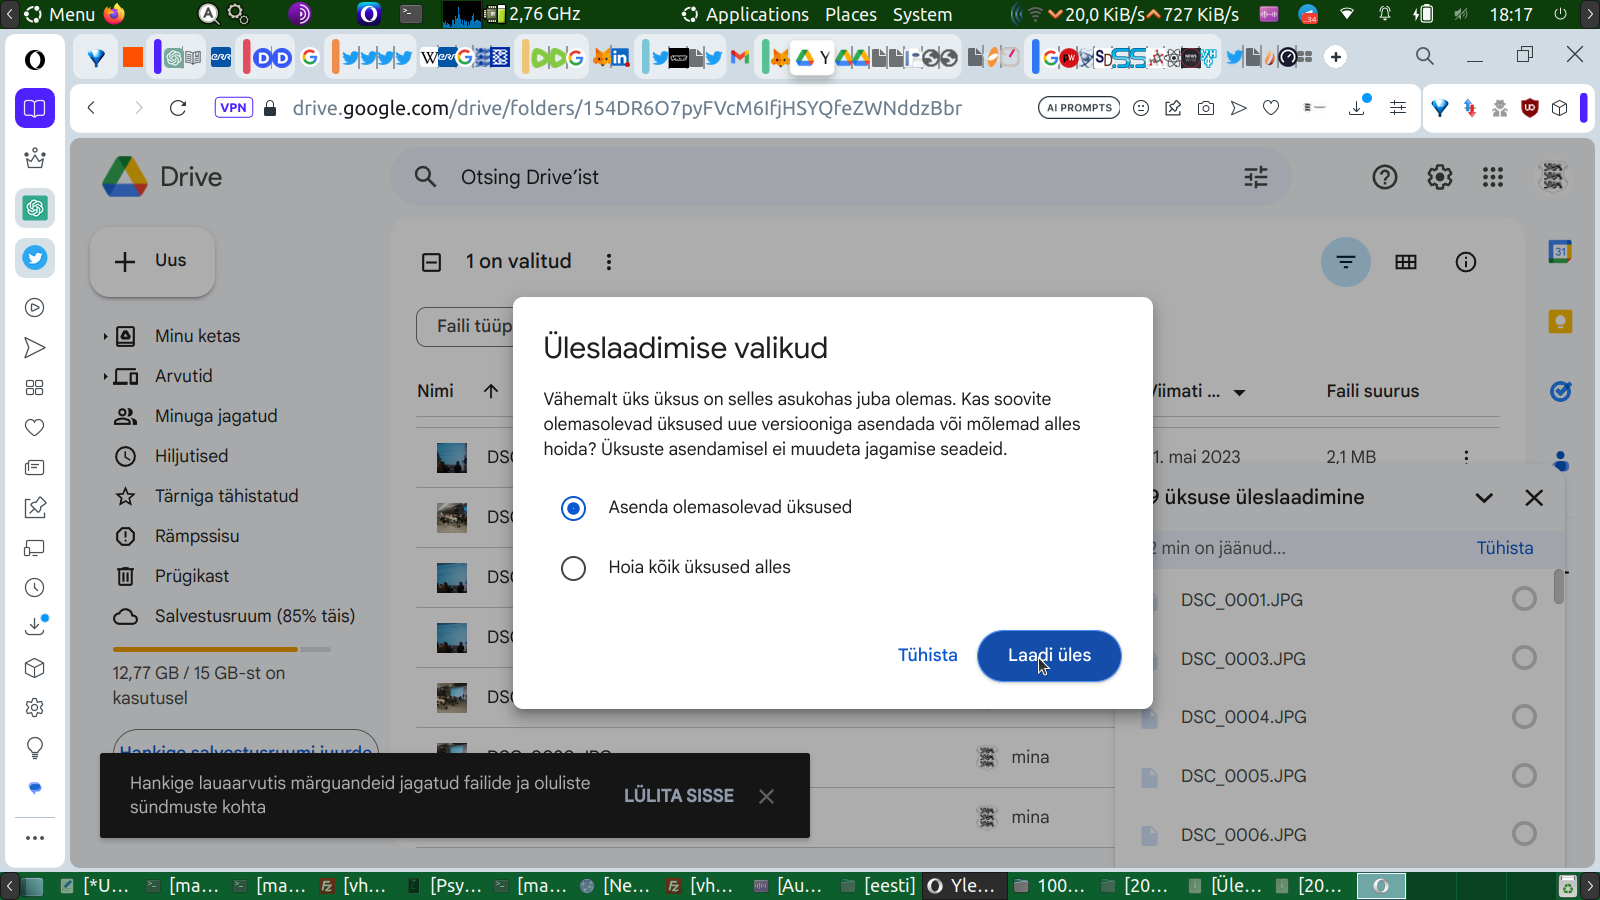1600x900 pixels.
Task: Open 'Minuga jagatud' shared files
Action: pyautogui.click(x=216, y=416)
